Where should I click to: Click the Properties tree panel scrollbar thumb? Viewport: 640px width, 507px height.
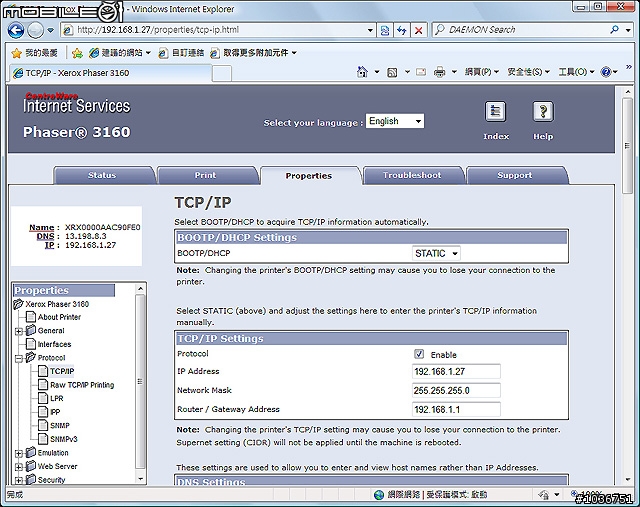140,381
